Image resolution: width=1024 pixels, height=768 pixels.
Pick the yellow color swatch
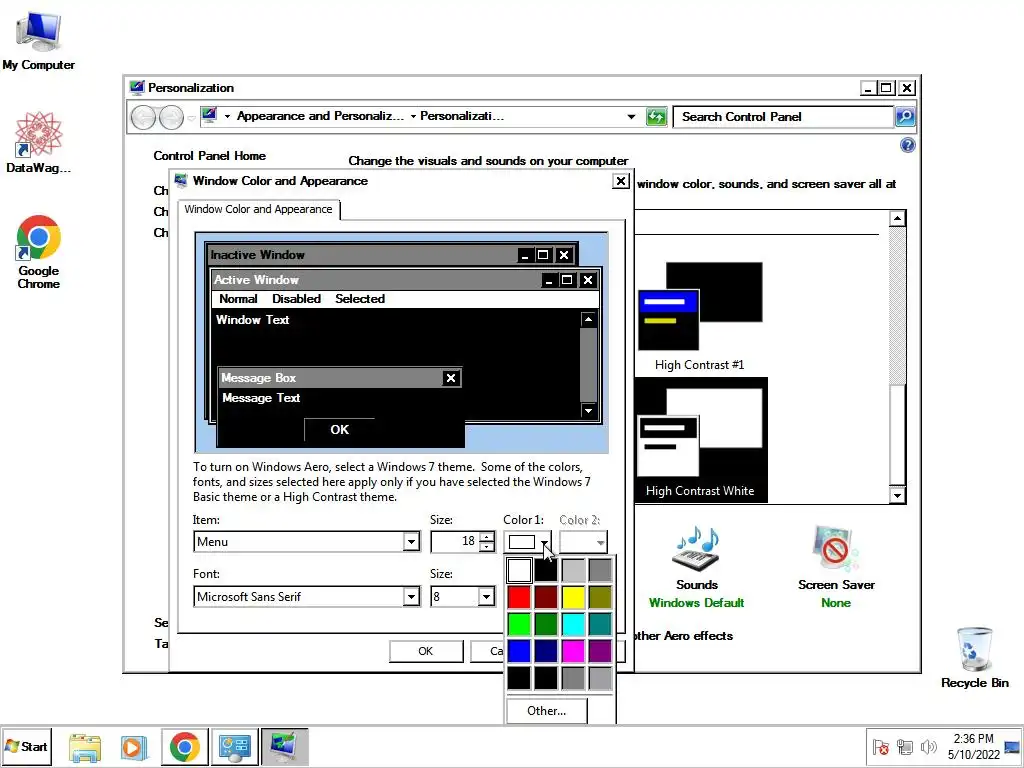(573, 597)
